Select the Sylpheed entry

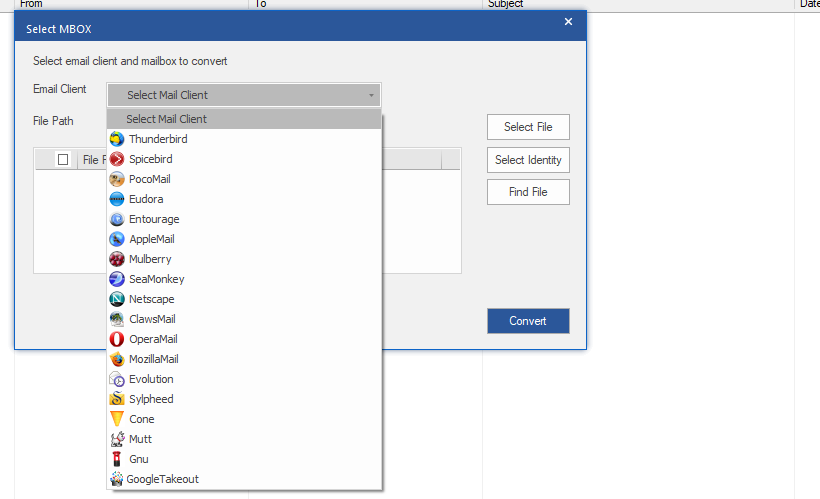point(244,399)
